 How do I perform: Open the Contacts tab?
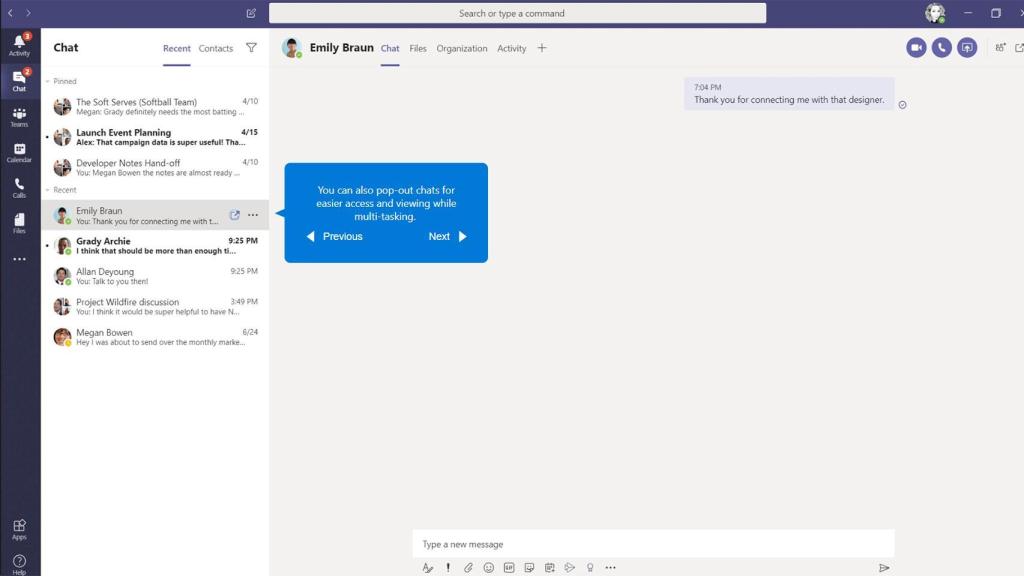click(x=215, y=47)
